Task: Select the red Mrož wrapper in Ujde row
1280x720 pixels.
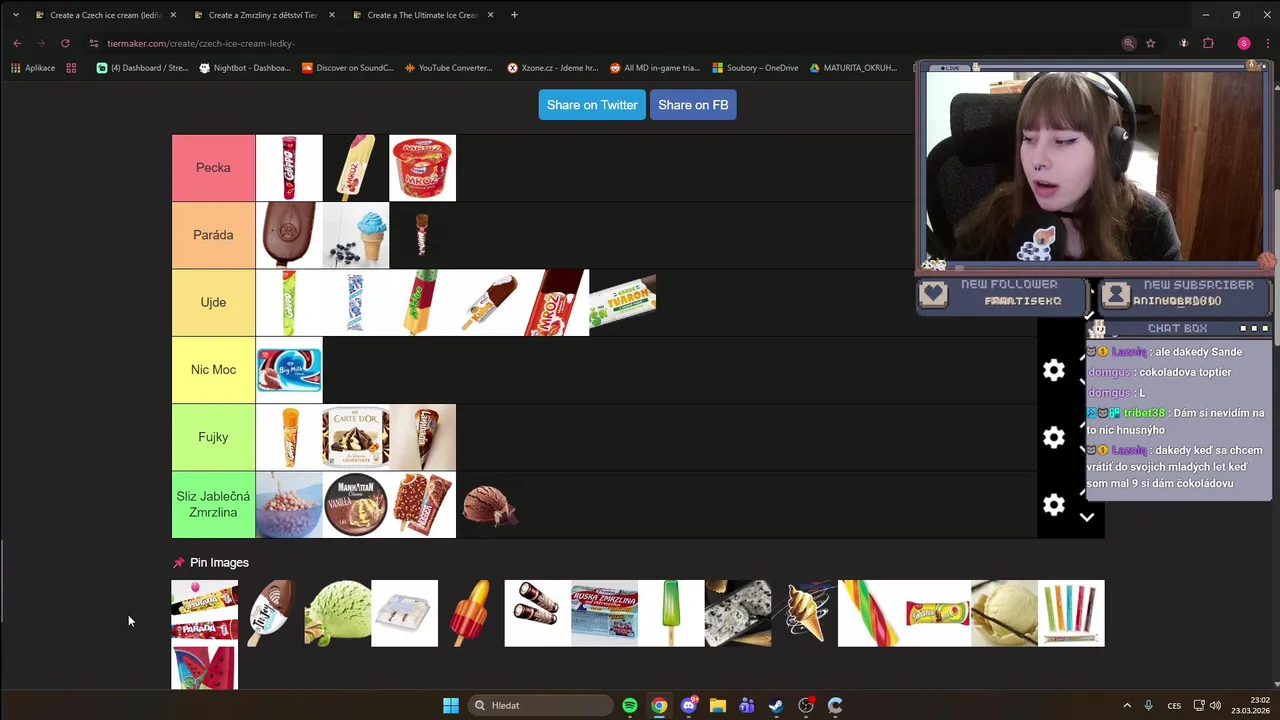Action: point(556,302)
